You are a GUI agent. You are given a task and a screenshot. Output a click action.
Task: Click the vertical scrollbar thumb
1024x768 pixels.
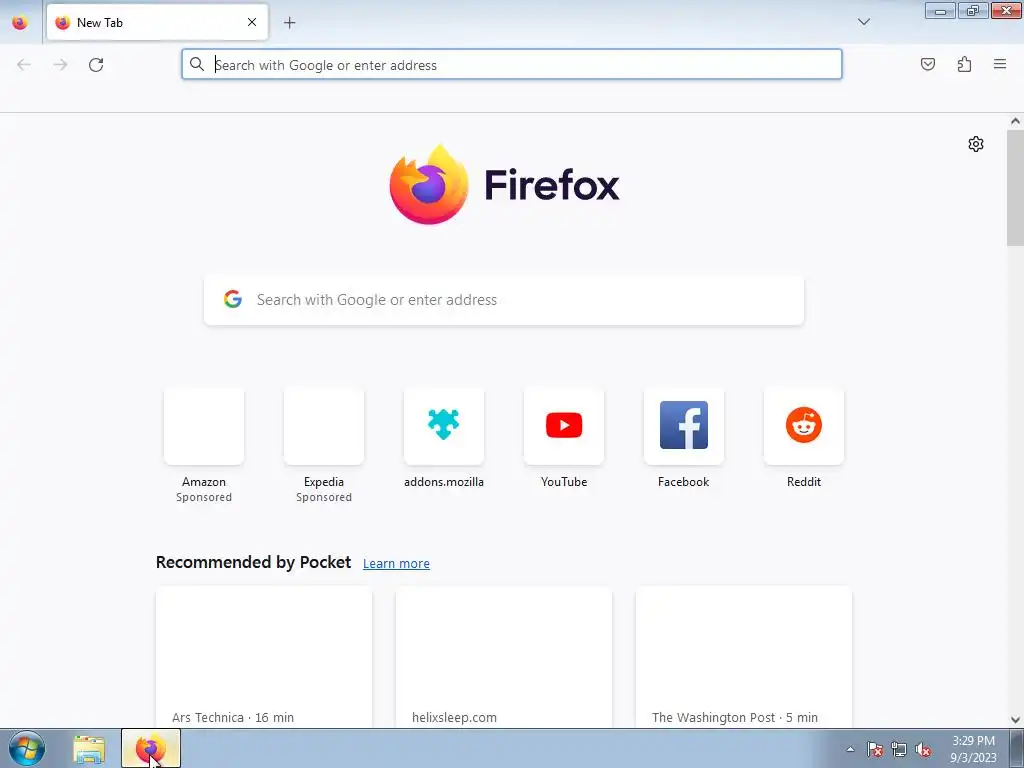(x=1015, y=188)
